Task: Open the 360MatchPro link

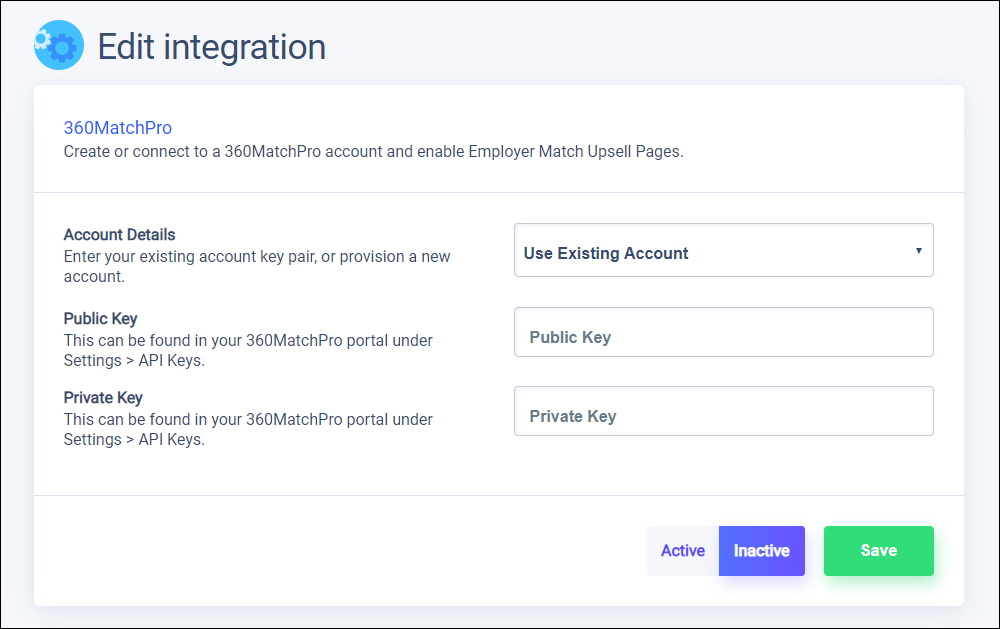Action: [x=118, y=128]
